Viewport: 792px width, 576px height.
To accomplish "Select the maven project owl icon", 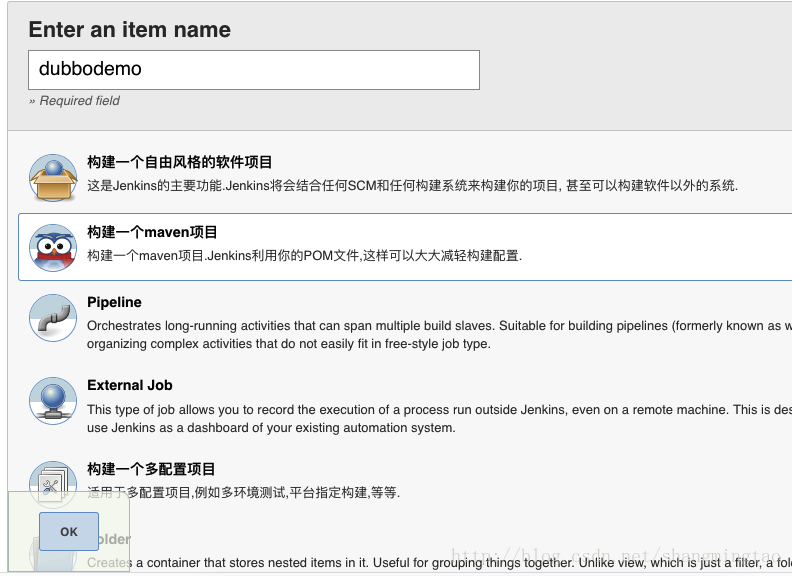I will click(53, 248).
